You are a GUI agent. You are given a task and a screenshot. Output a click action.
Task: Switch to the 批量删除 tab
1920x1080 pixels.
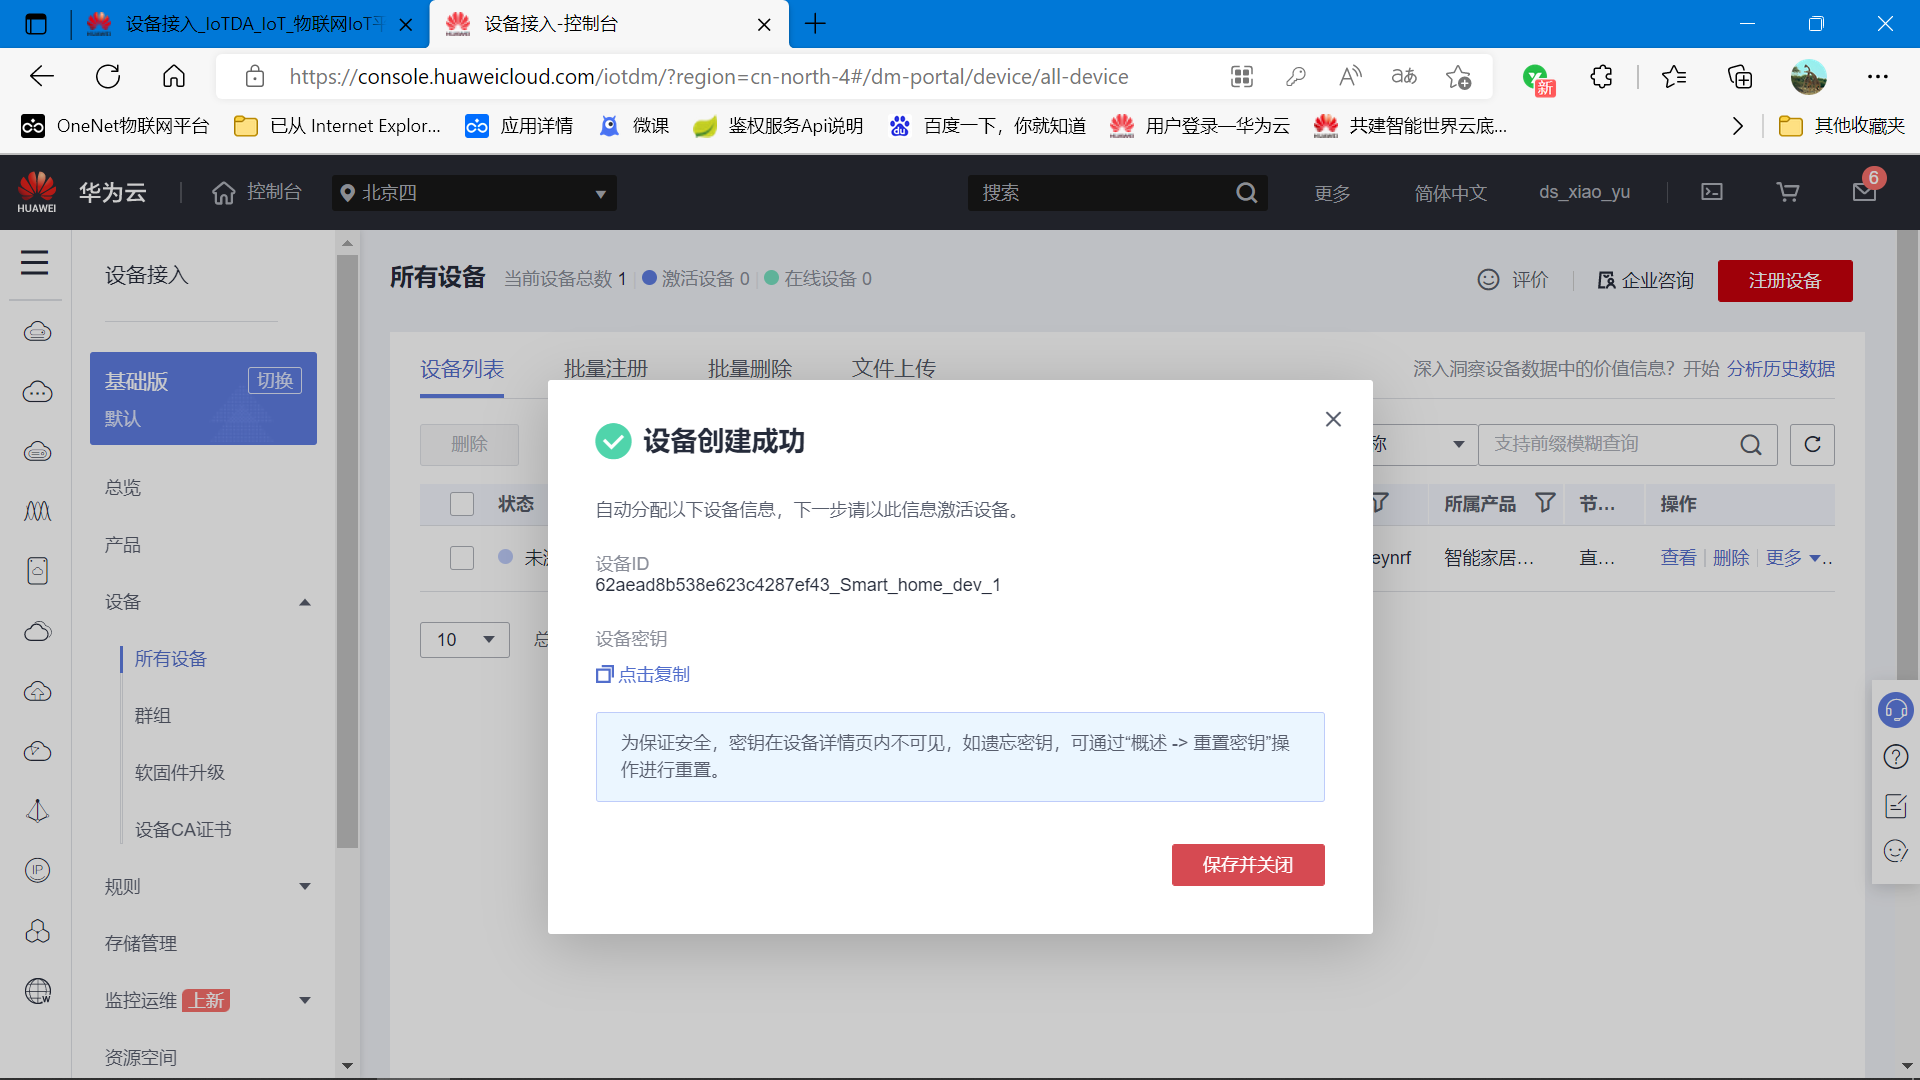tap(750, 369)
